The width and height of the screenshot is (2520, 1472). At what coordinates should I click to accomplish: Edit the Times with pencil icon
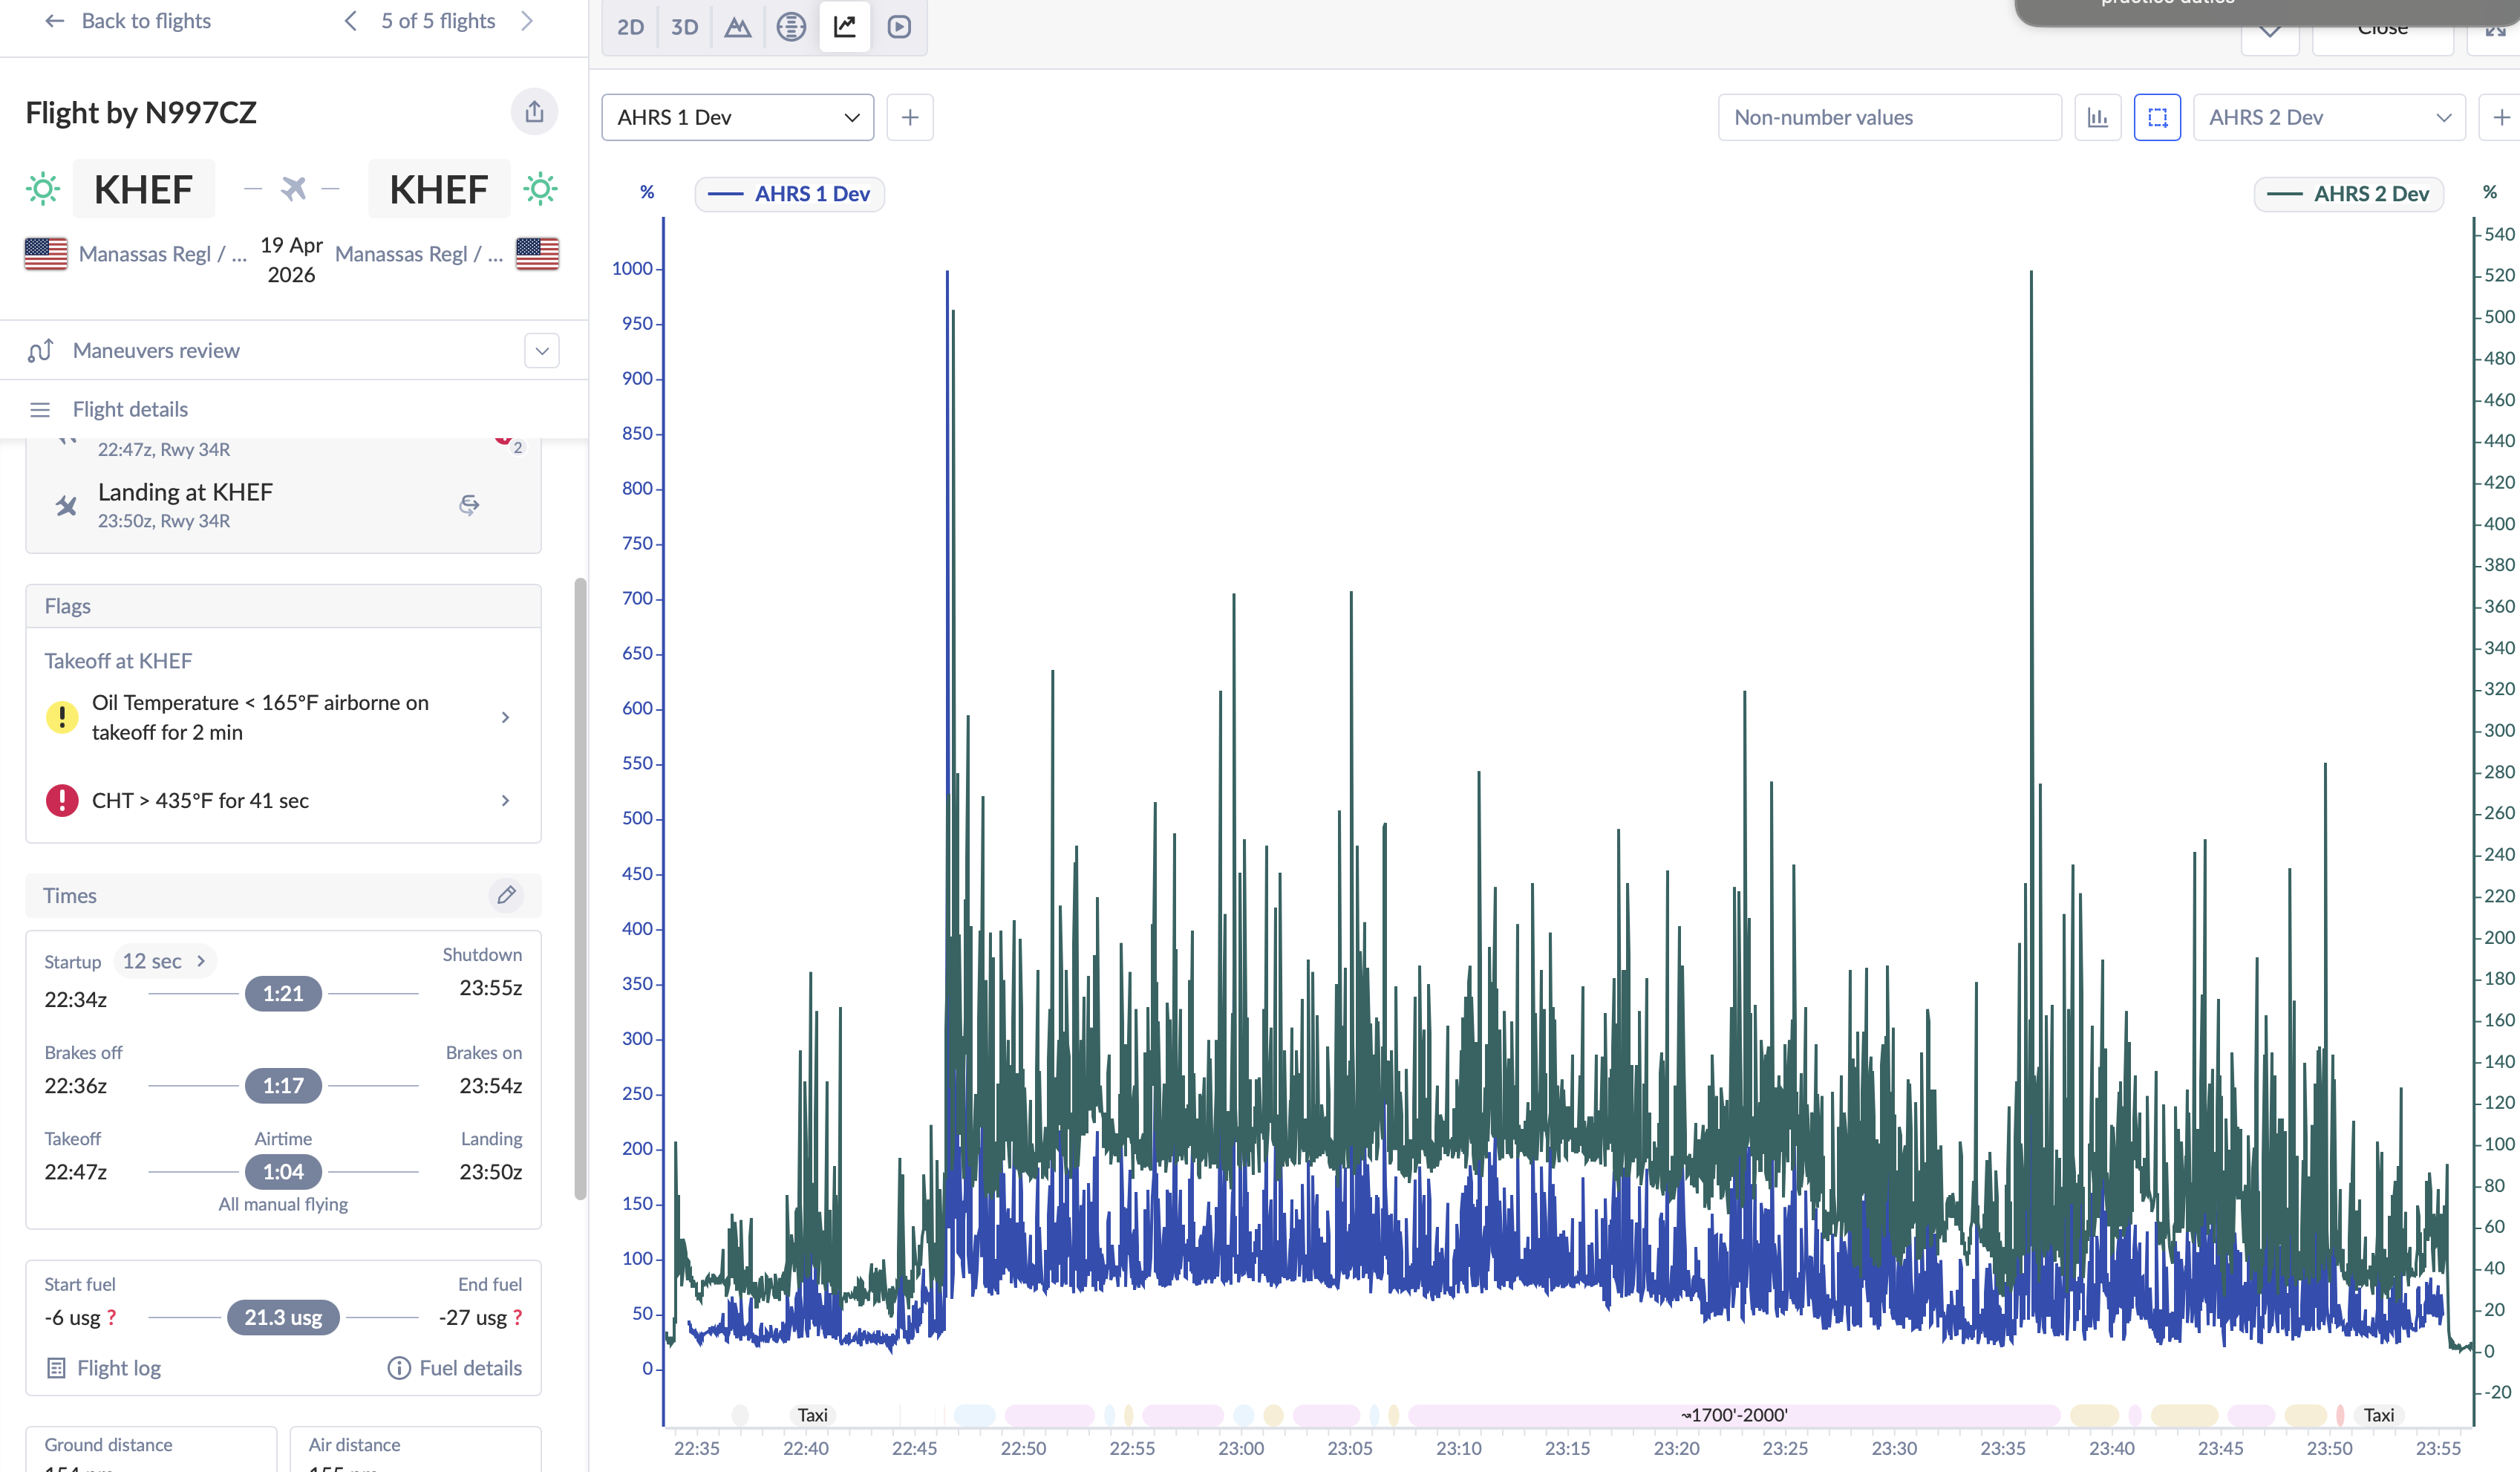tap(506, 895)
